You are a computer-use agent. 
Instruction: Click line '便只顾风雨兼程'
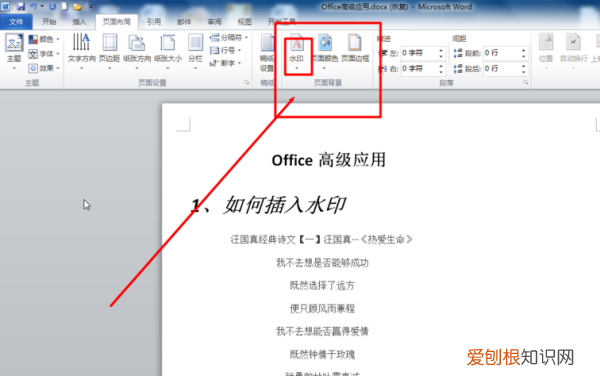[322, 308]
